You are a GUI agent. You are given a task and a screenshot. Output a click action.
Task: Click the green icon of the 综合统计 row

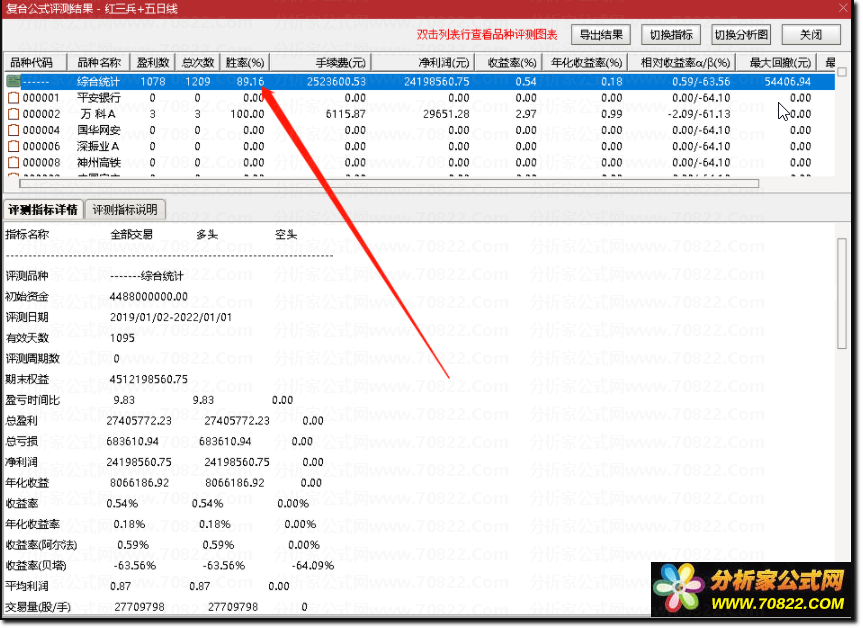(13, 81)
